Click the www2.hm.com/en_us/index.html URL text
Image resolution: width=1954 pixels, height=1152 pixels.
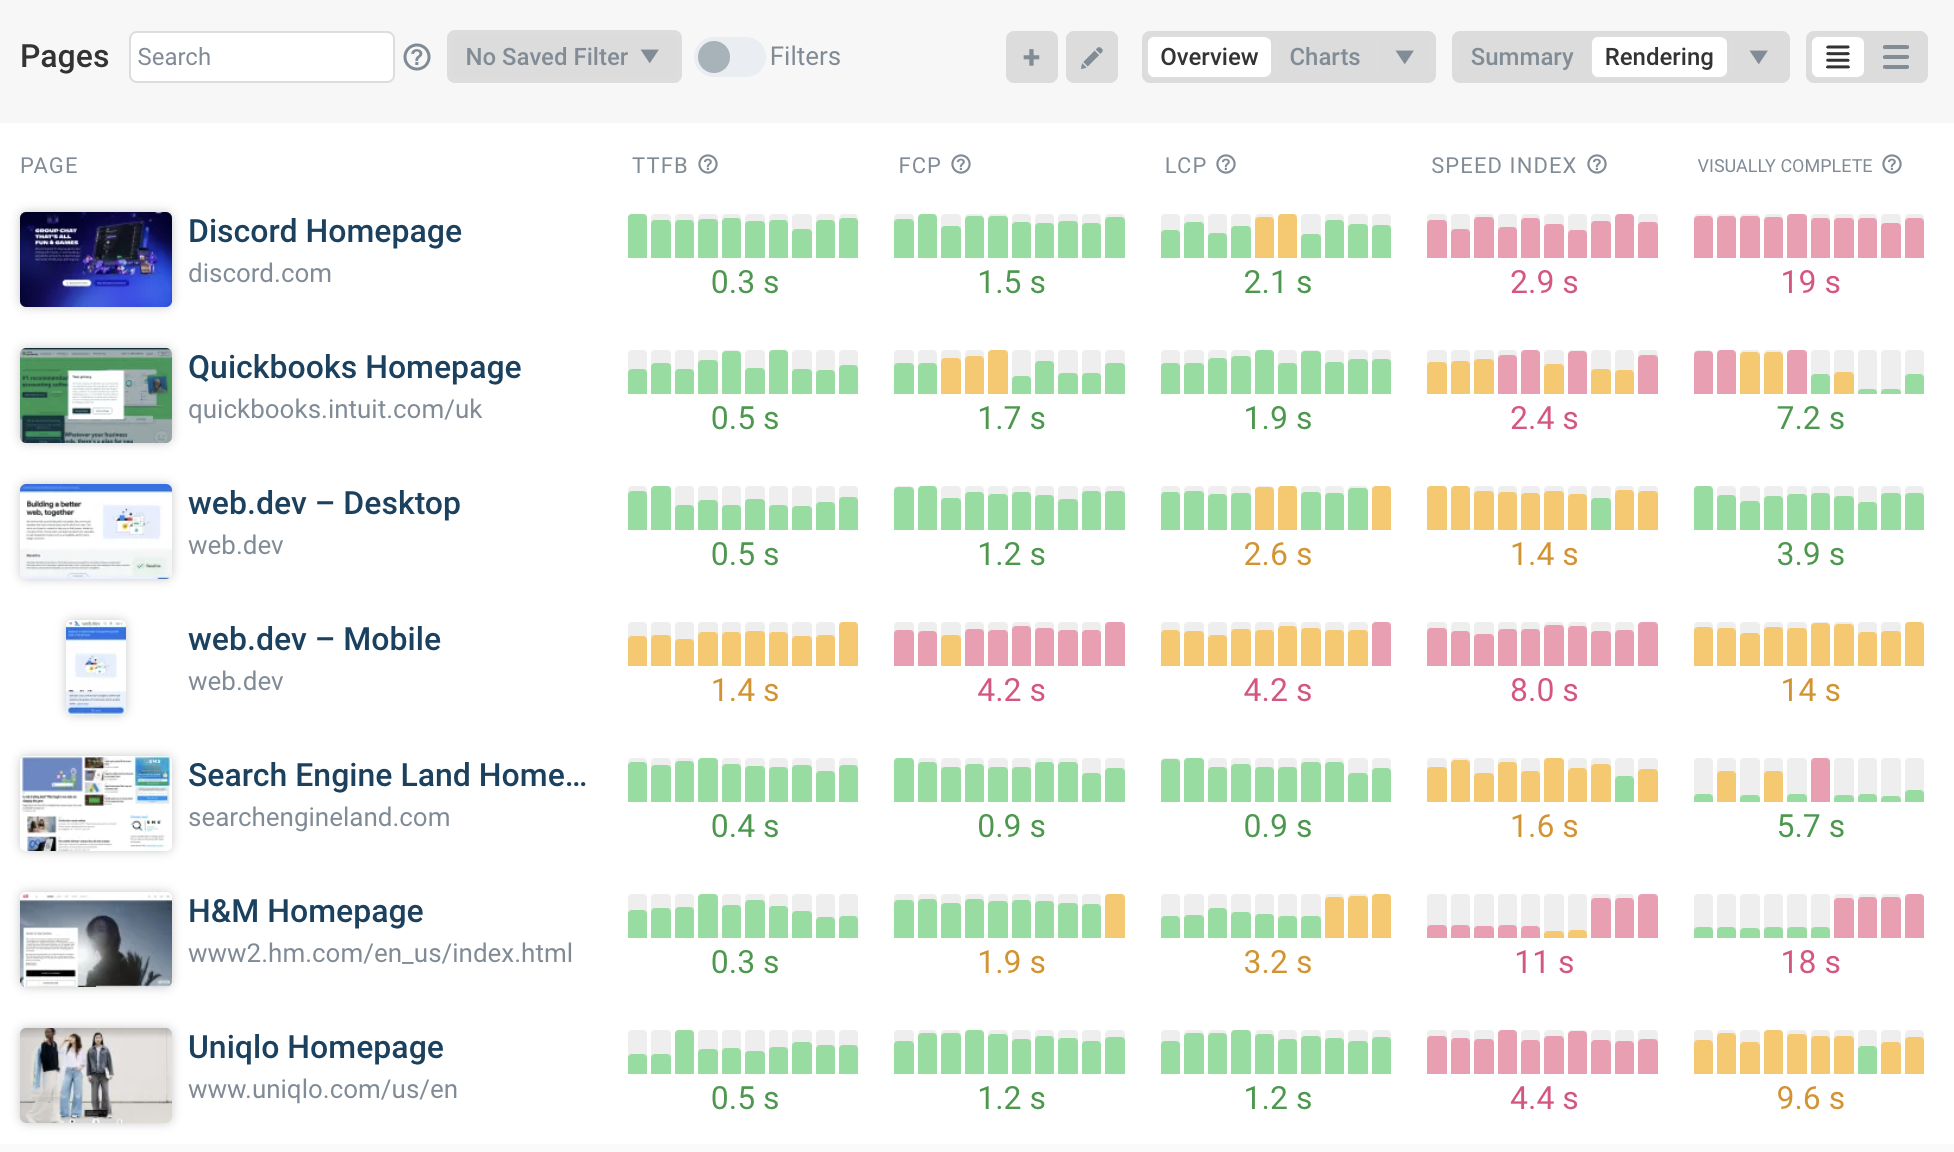380,953
